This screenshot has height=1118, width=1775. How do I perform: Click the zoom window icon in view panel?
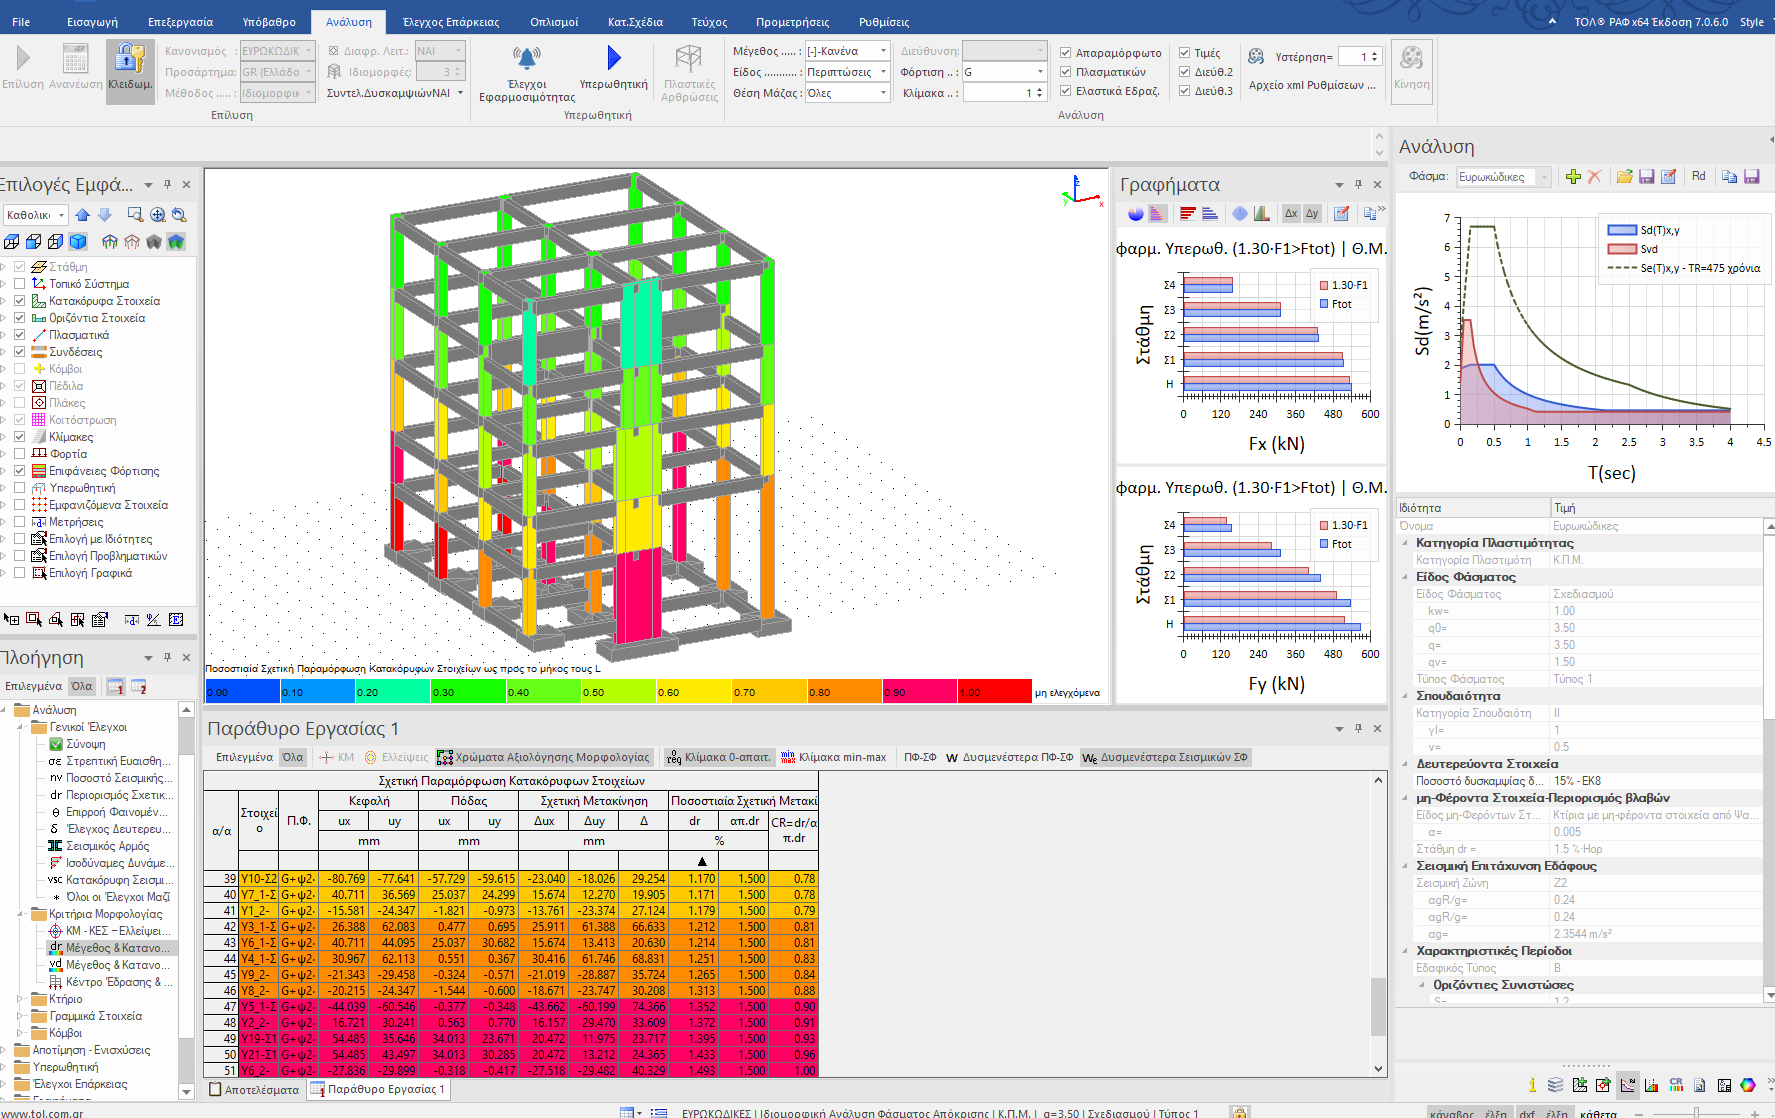[135, 215]
